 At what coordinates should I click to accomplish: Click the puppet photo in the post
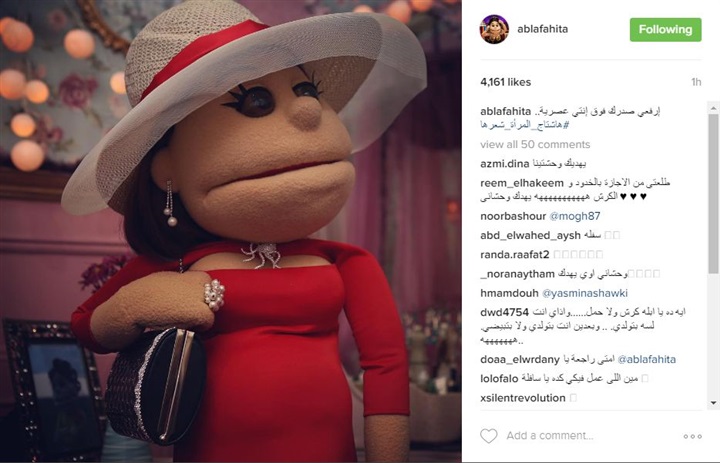point(231,232)
